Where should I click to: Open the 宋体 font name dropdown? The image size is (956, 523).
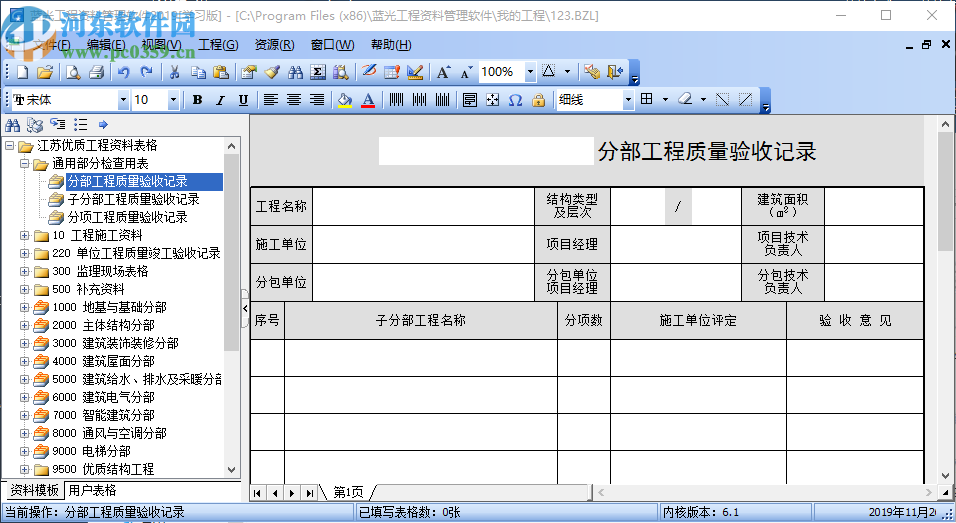(123, 100)
